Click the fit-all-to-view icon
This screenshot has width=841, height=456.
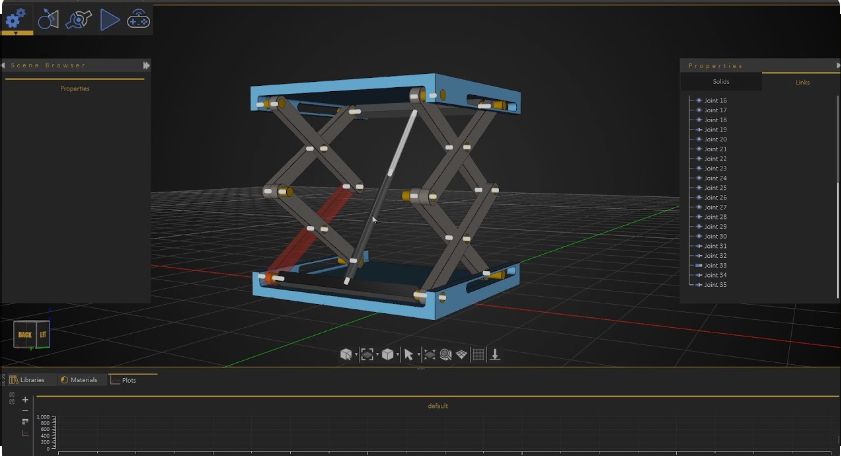pos(430,354)
